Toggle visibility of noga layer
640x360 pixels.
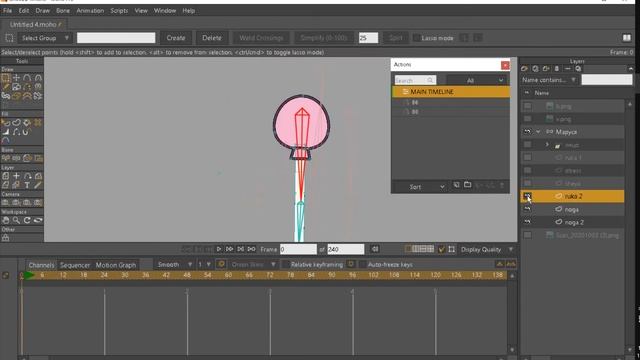[x=527, y=209]
